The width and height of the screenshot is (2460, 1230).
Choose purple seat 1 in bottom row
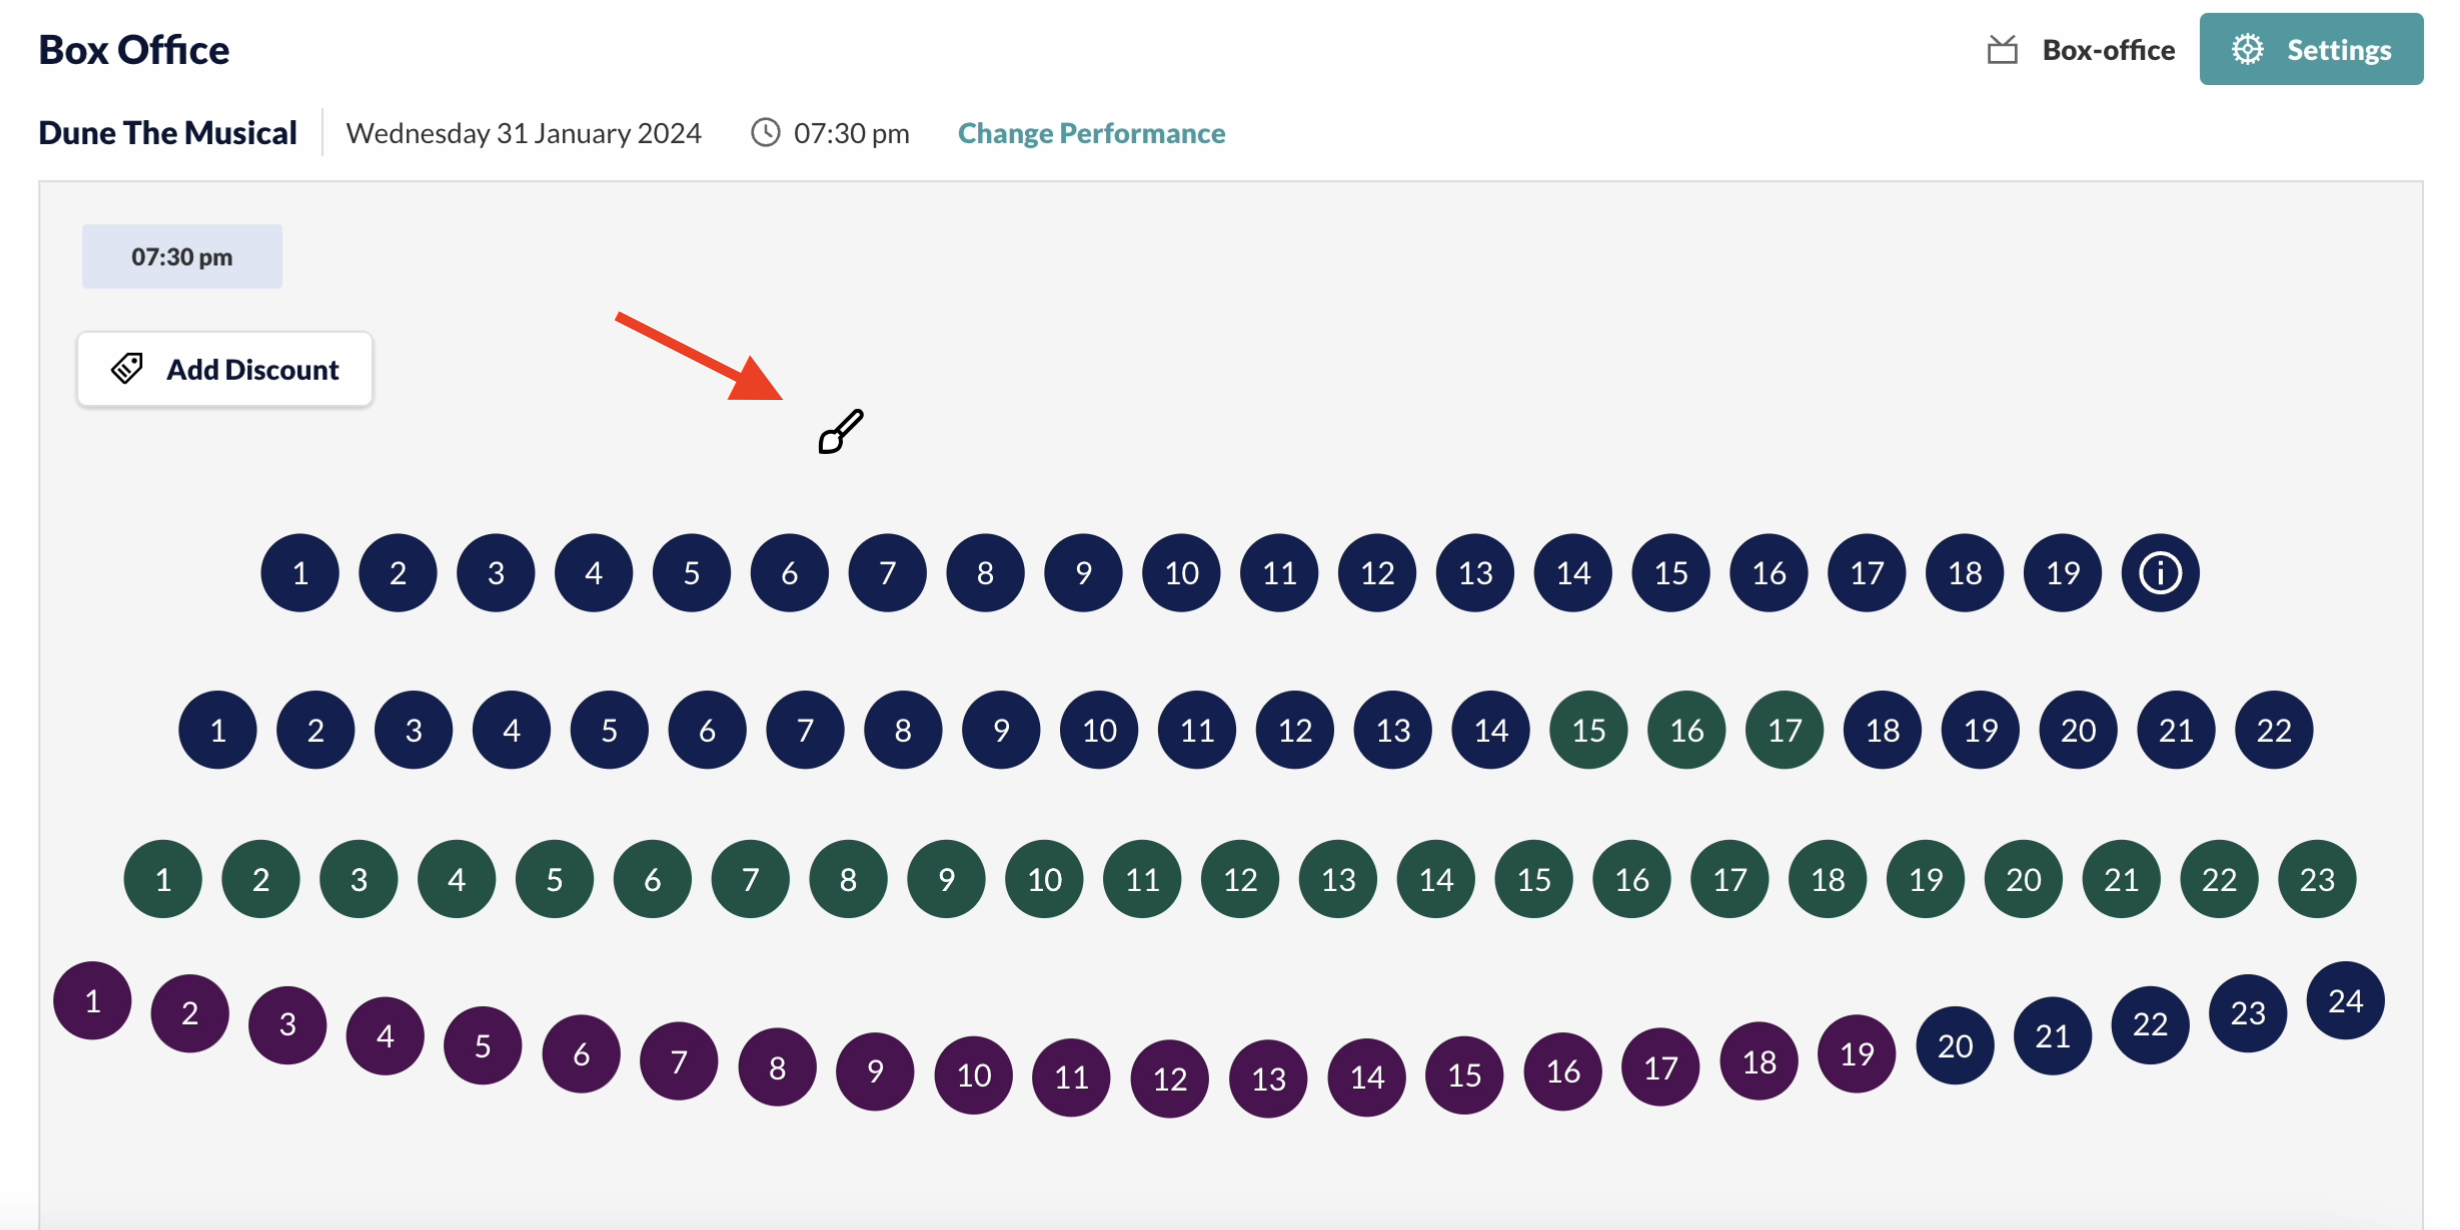(92, 1001)
